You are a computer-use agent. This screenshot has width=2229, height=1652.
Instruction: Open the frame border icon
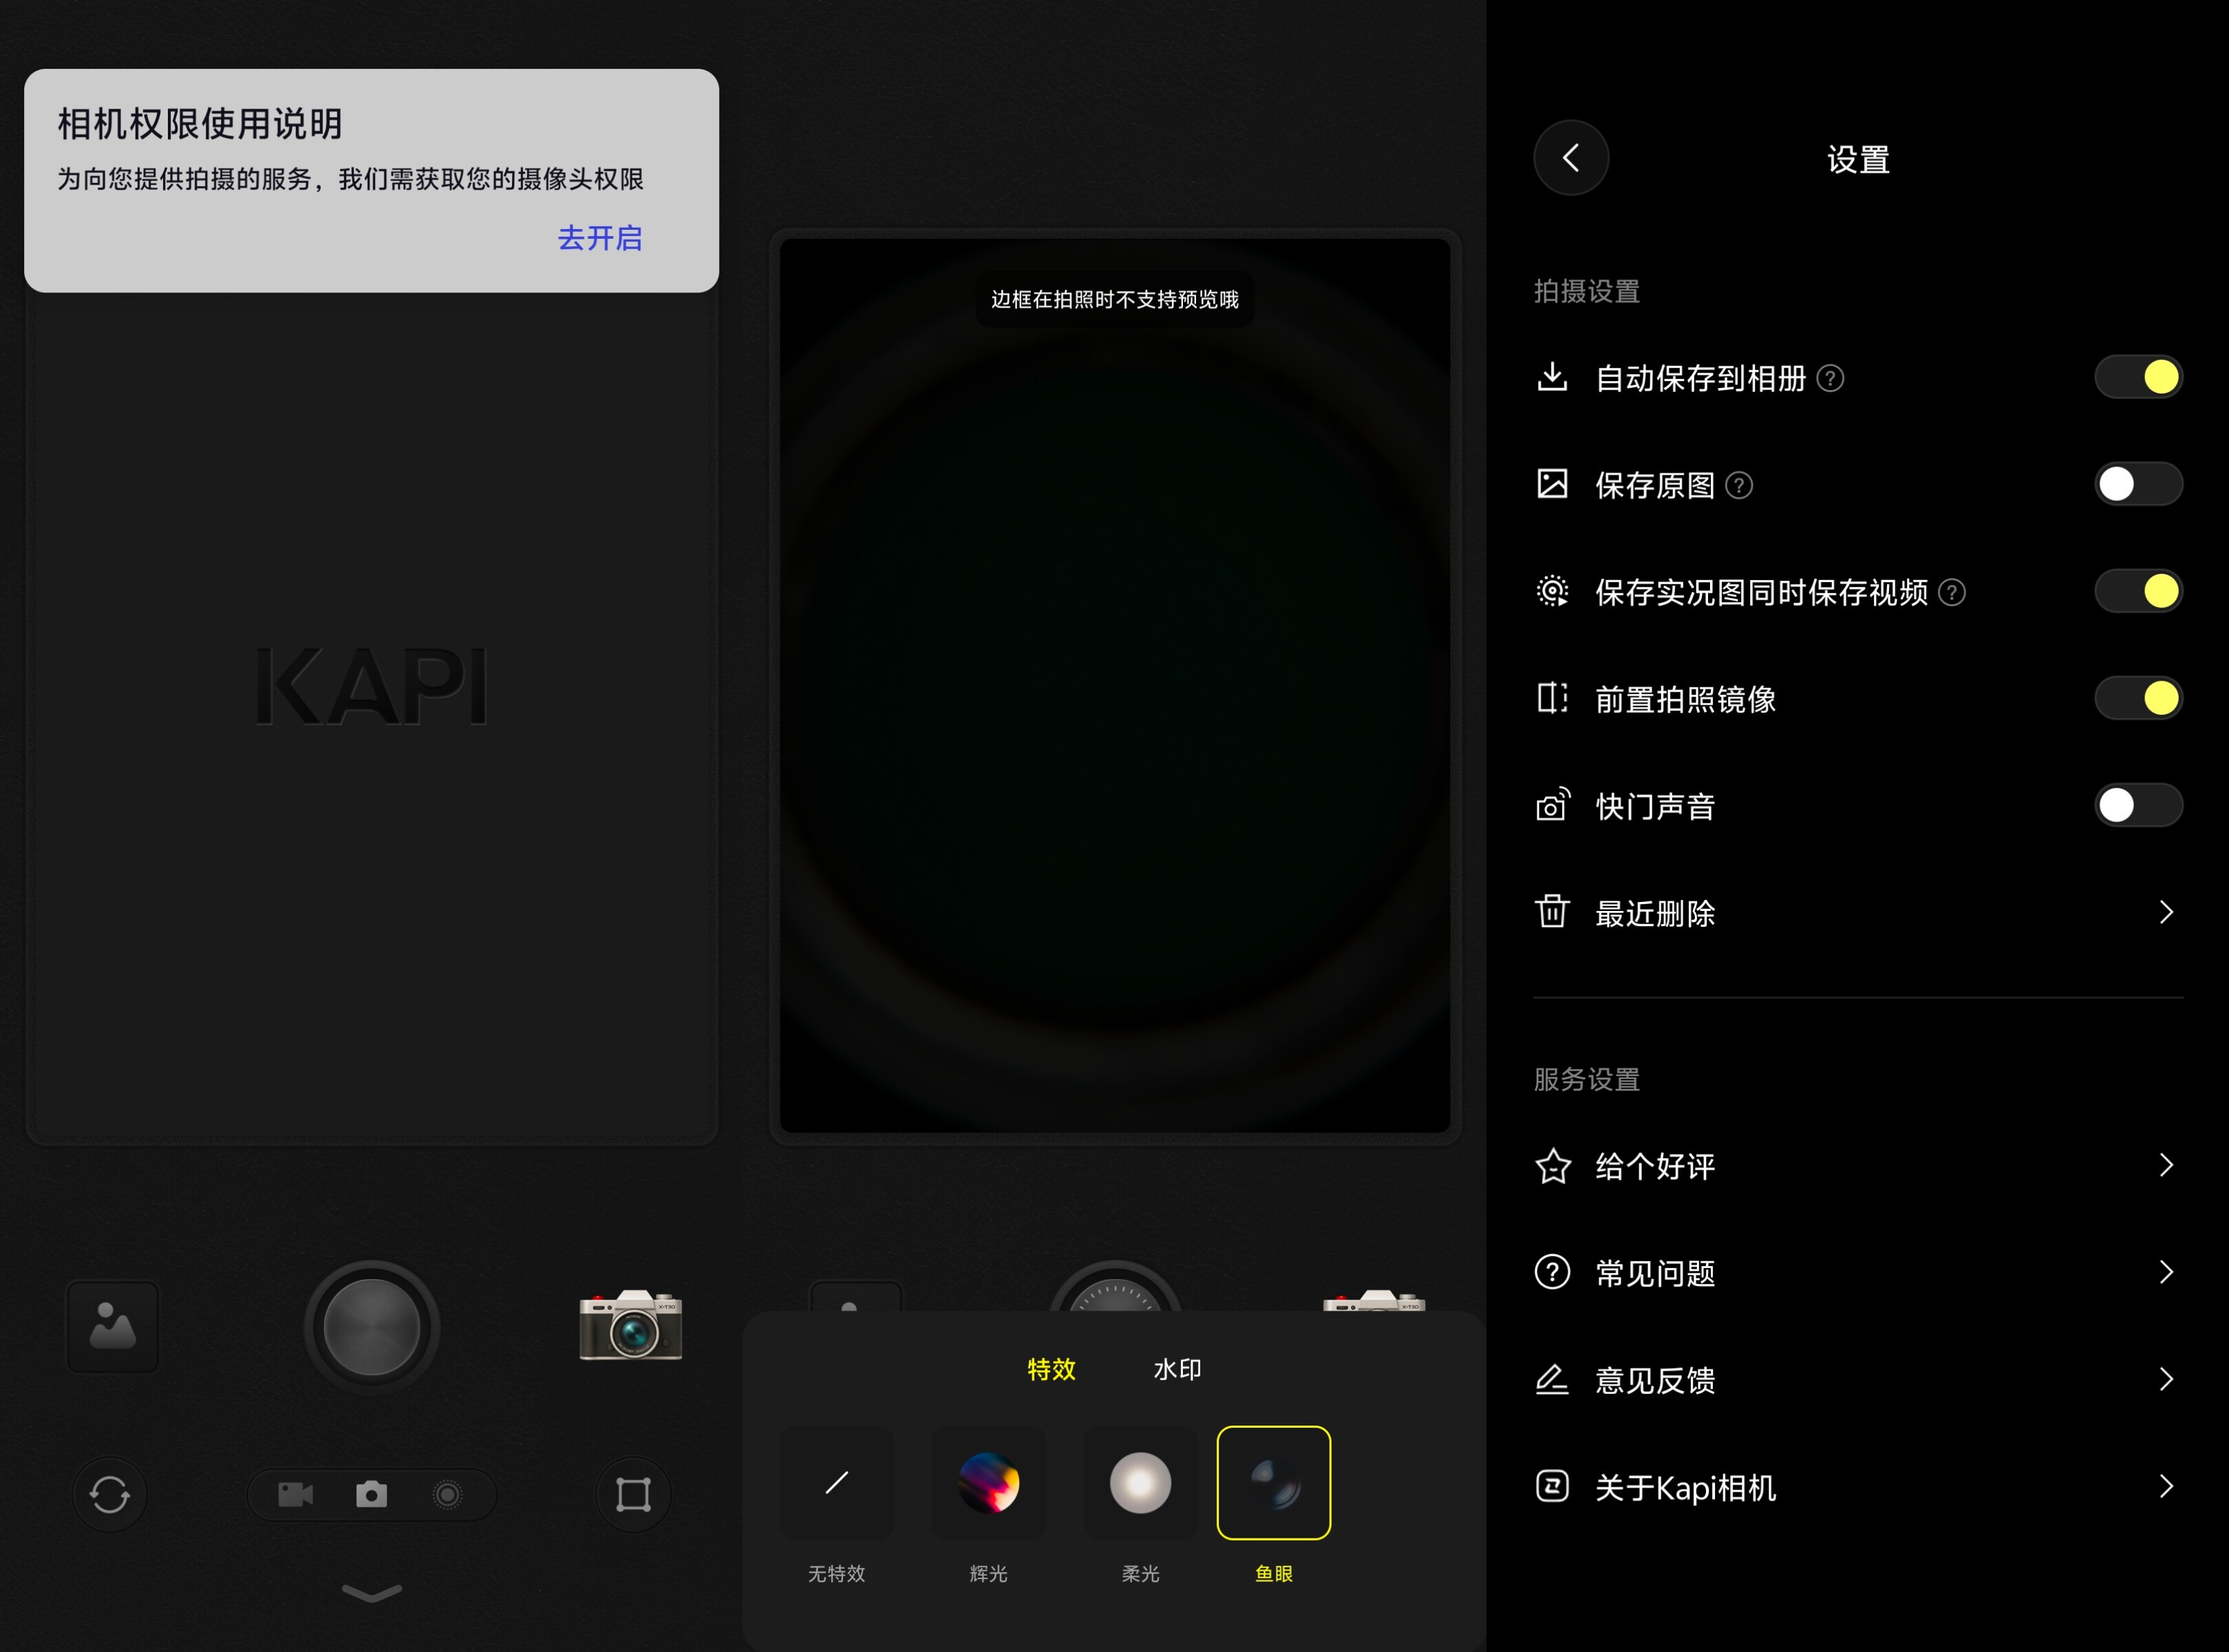coord(633,1495)
